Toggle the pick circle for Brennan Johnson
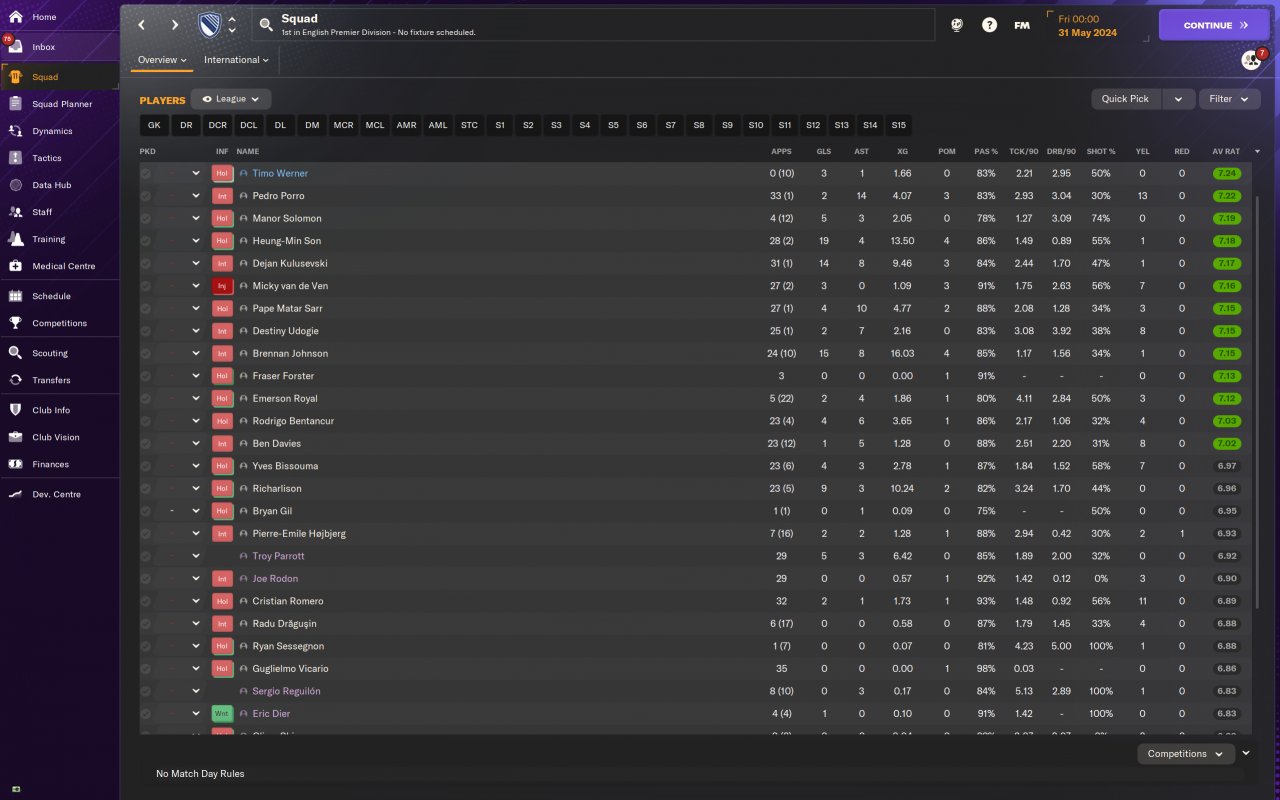The width and height of the screenshot is (1280, 800). [x=146, y=353]
